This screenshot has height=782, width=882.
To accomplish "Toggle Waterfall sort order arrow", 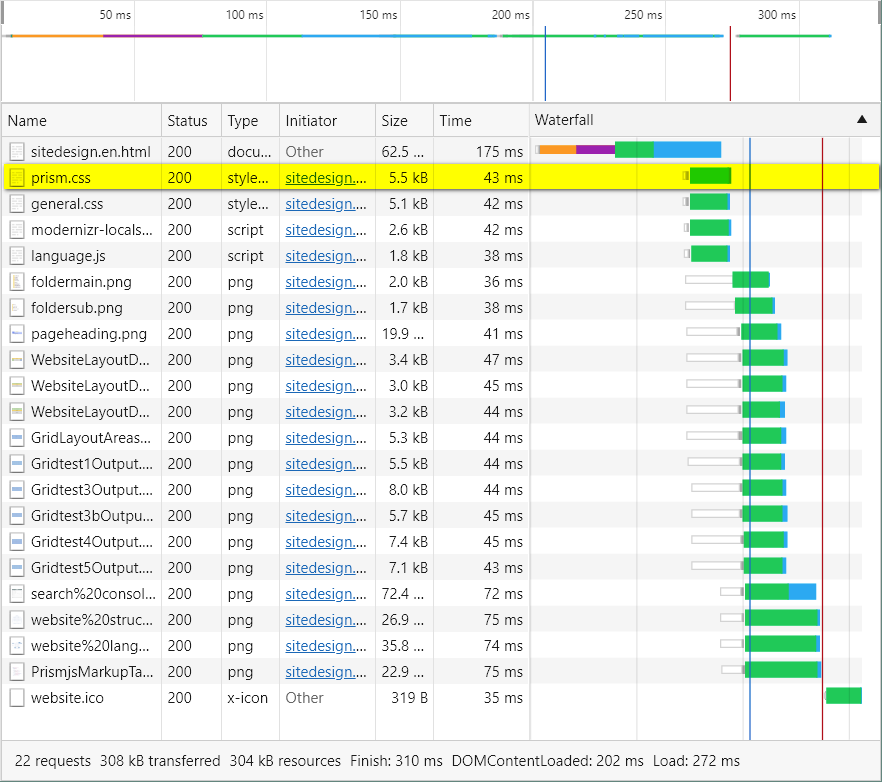I will [862, 119].
